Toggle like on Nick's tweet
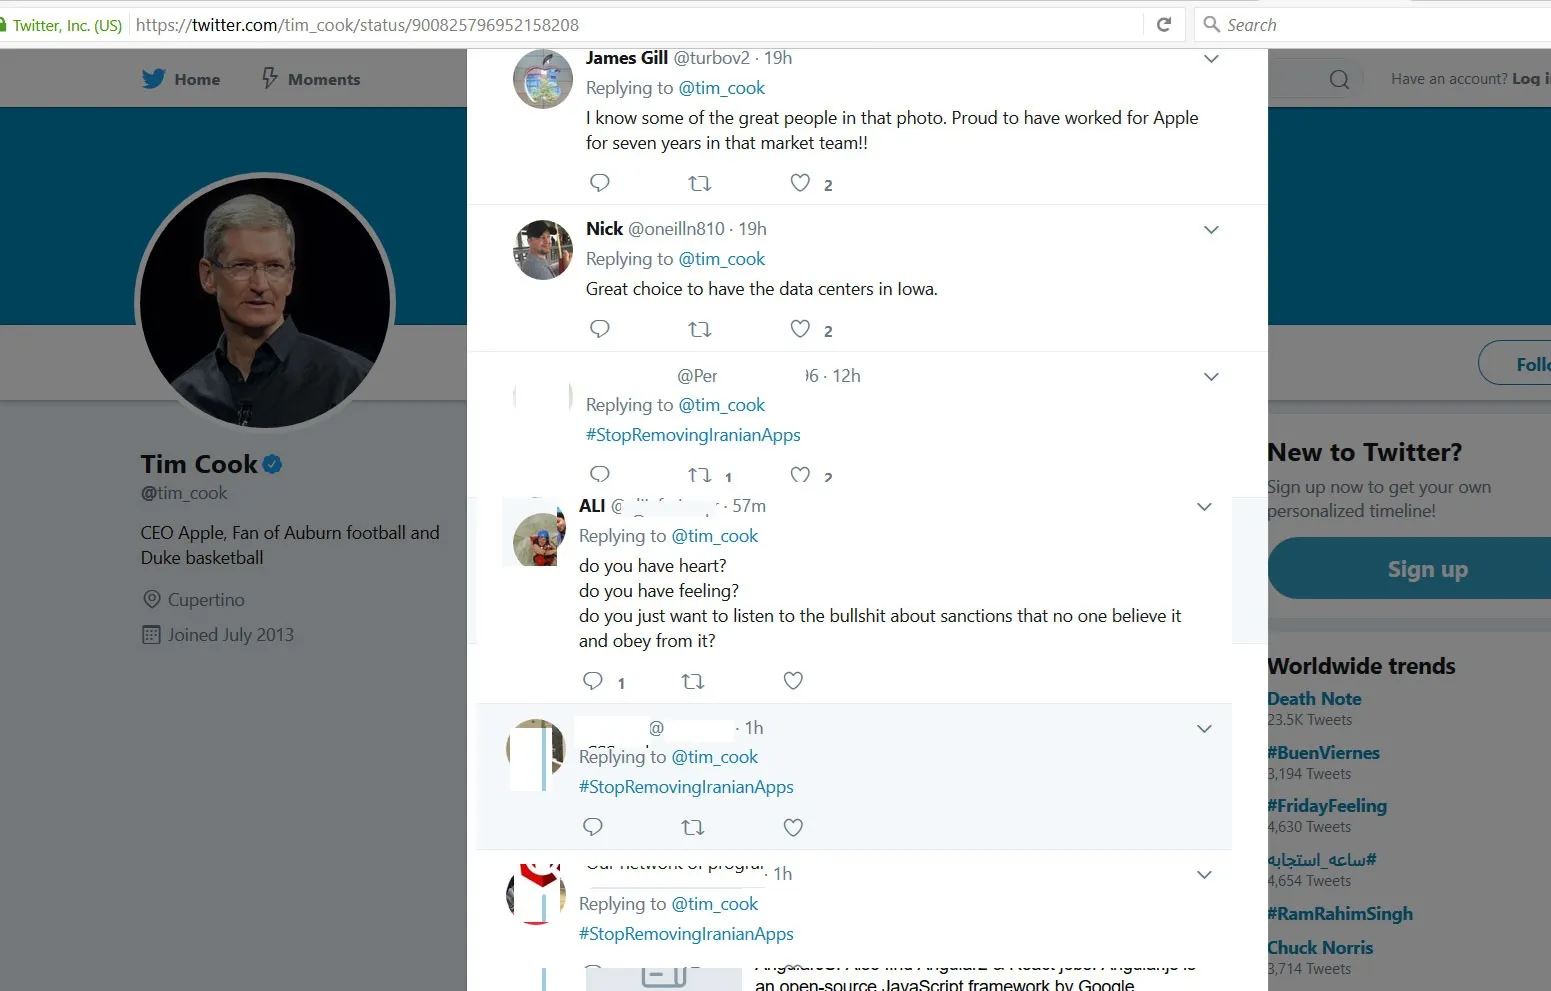Screen dimensions: 1551x991 (x=800, y=329)
